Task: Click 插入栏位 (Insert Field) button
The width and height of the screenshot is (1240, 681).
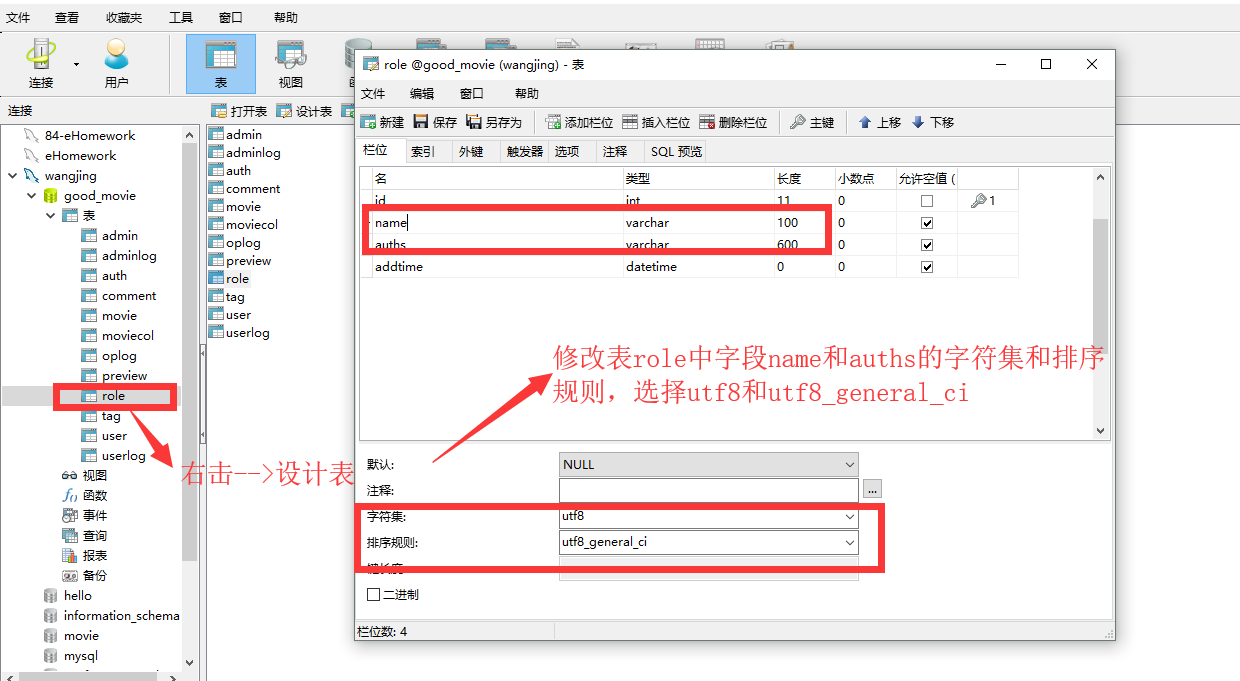Action: [656, 122]
